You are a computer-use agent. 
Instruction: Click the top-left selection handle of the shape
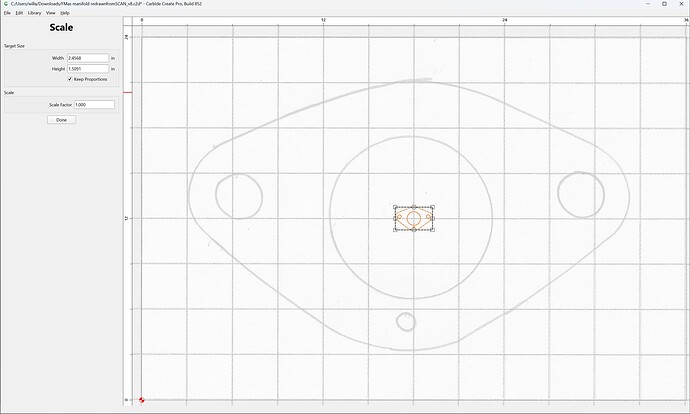pyautogui.click(x=395, y=207)
